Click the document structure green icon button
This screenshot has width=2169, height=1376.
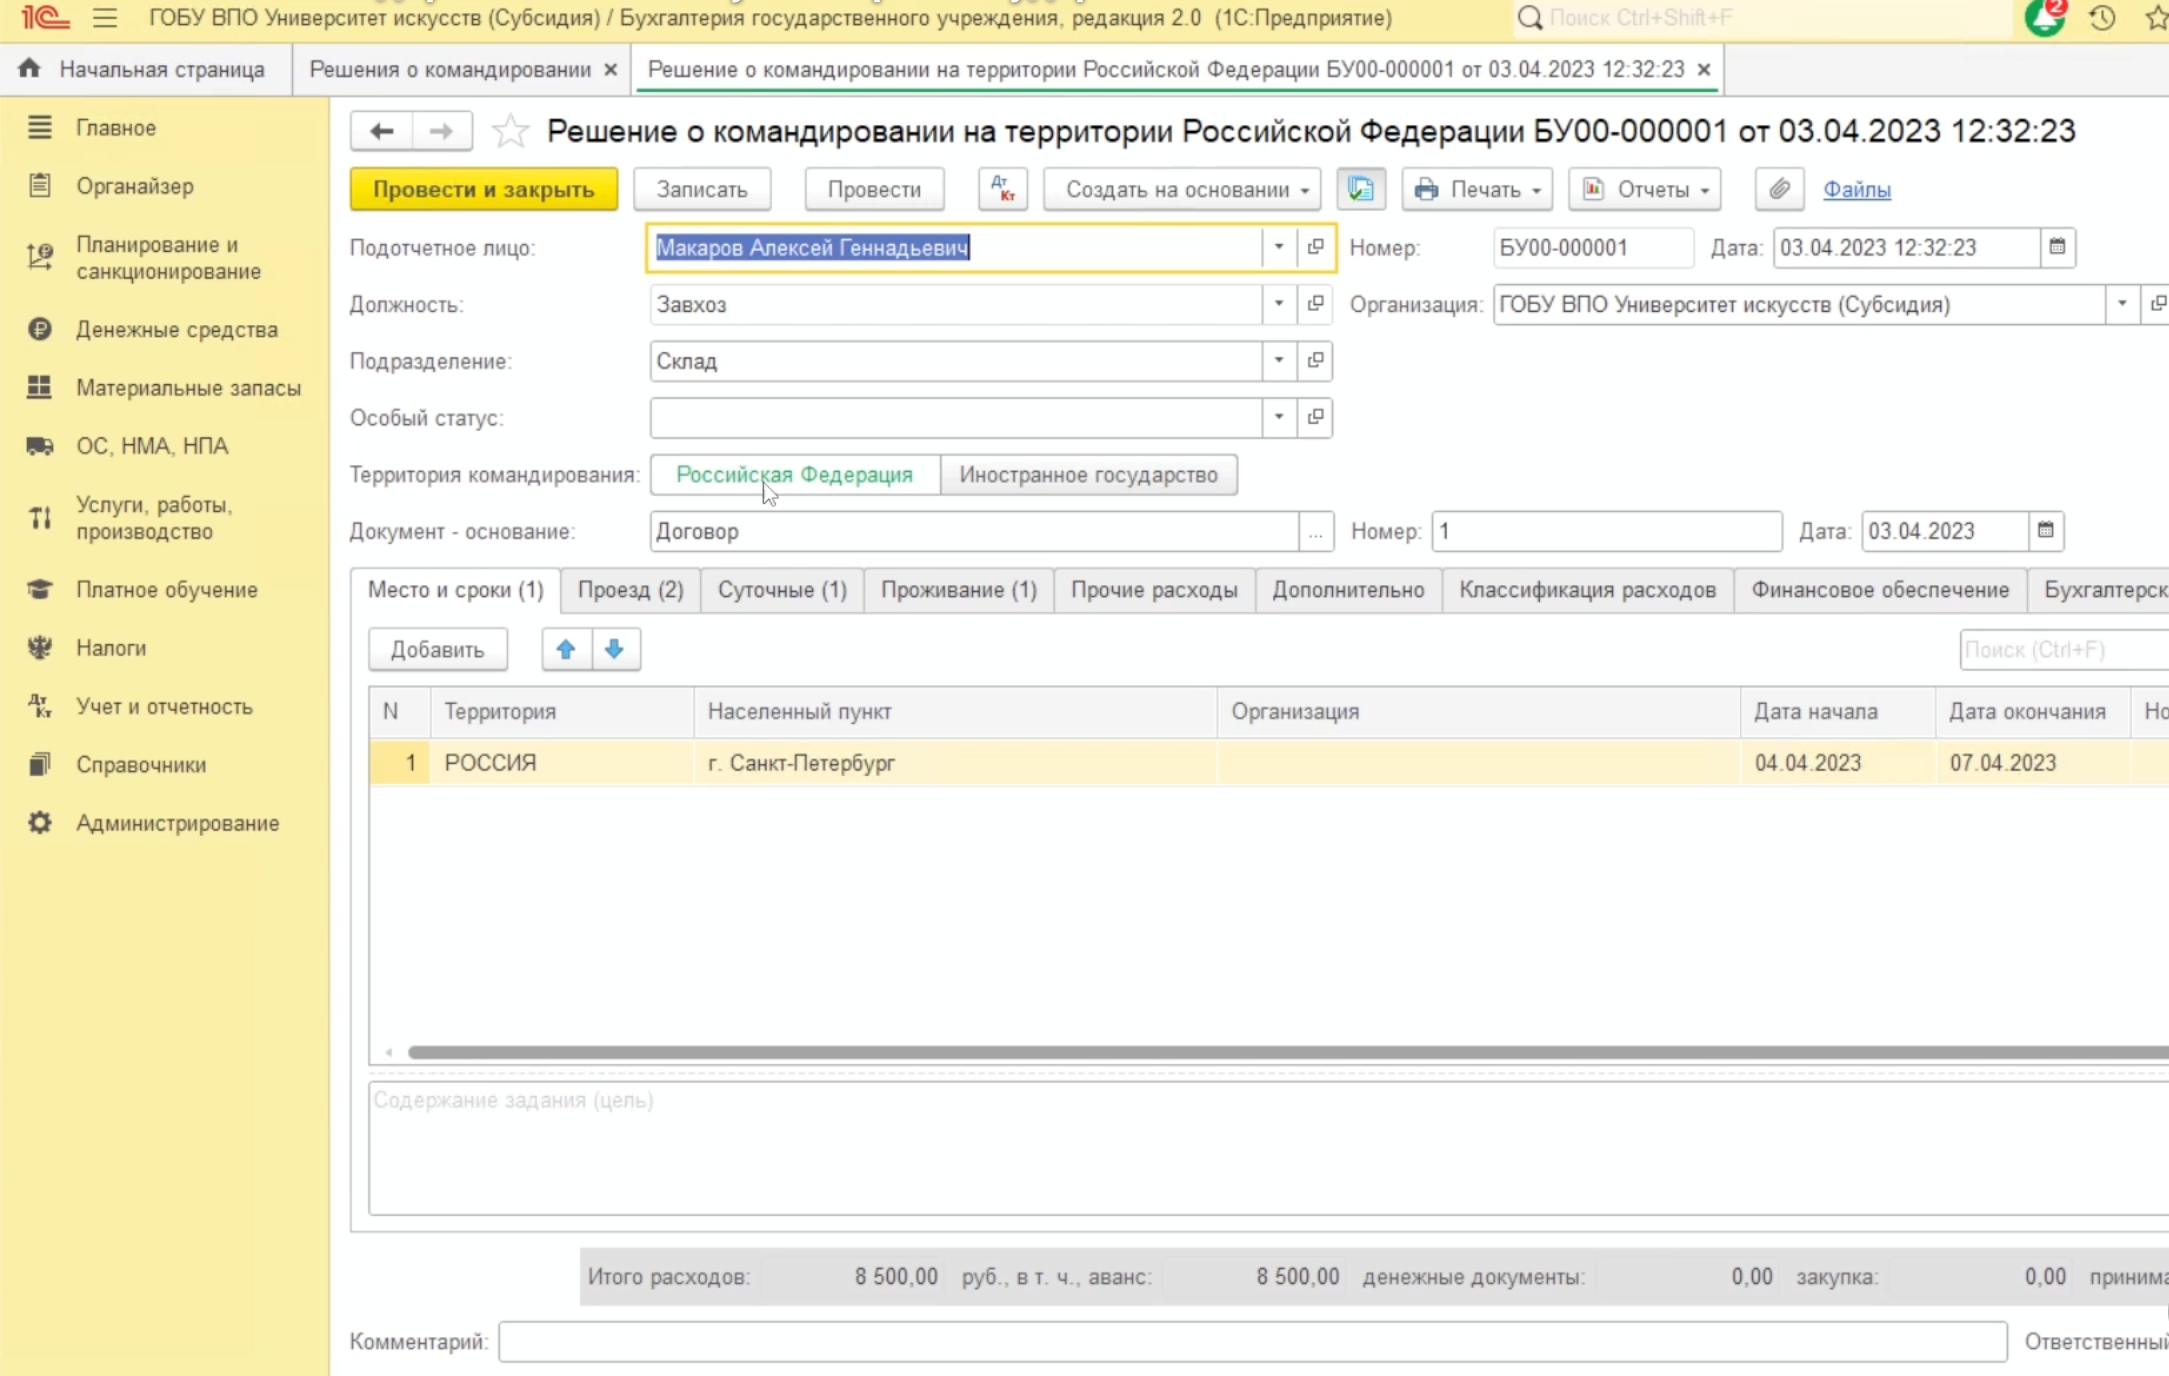(x=1360, y=189)
